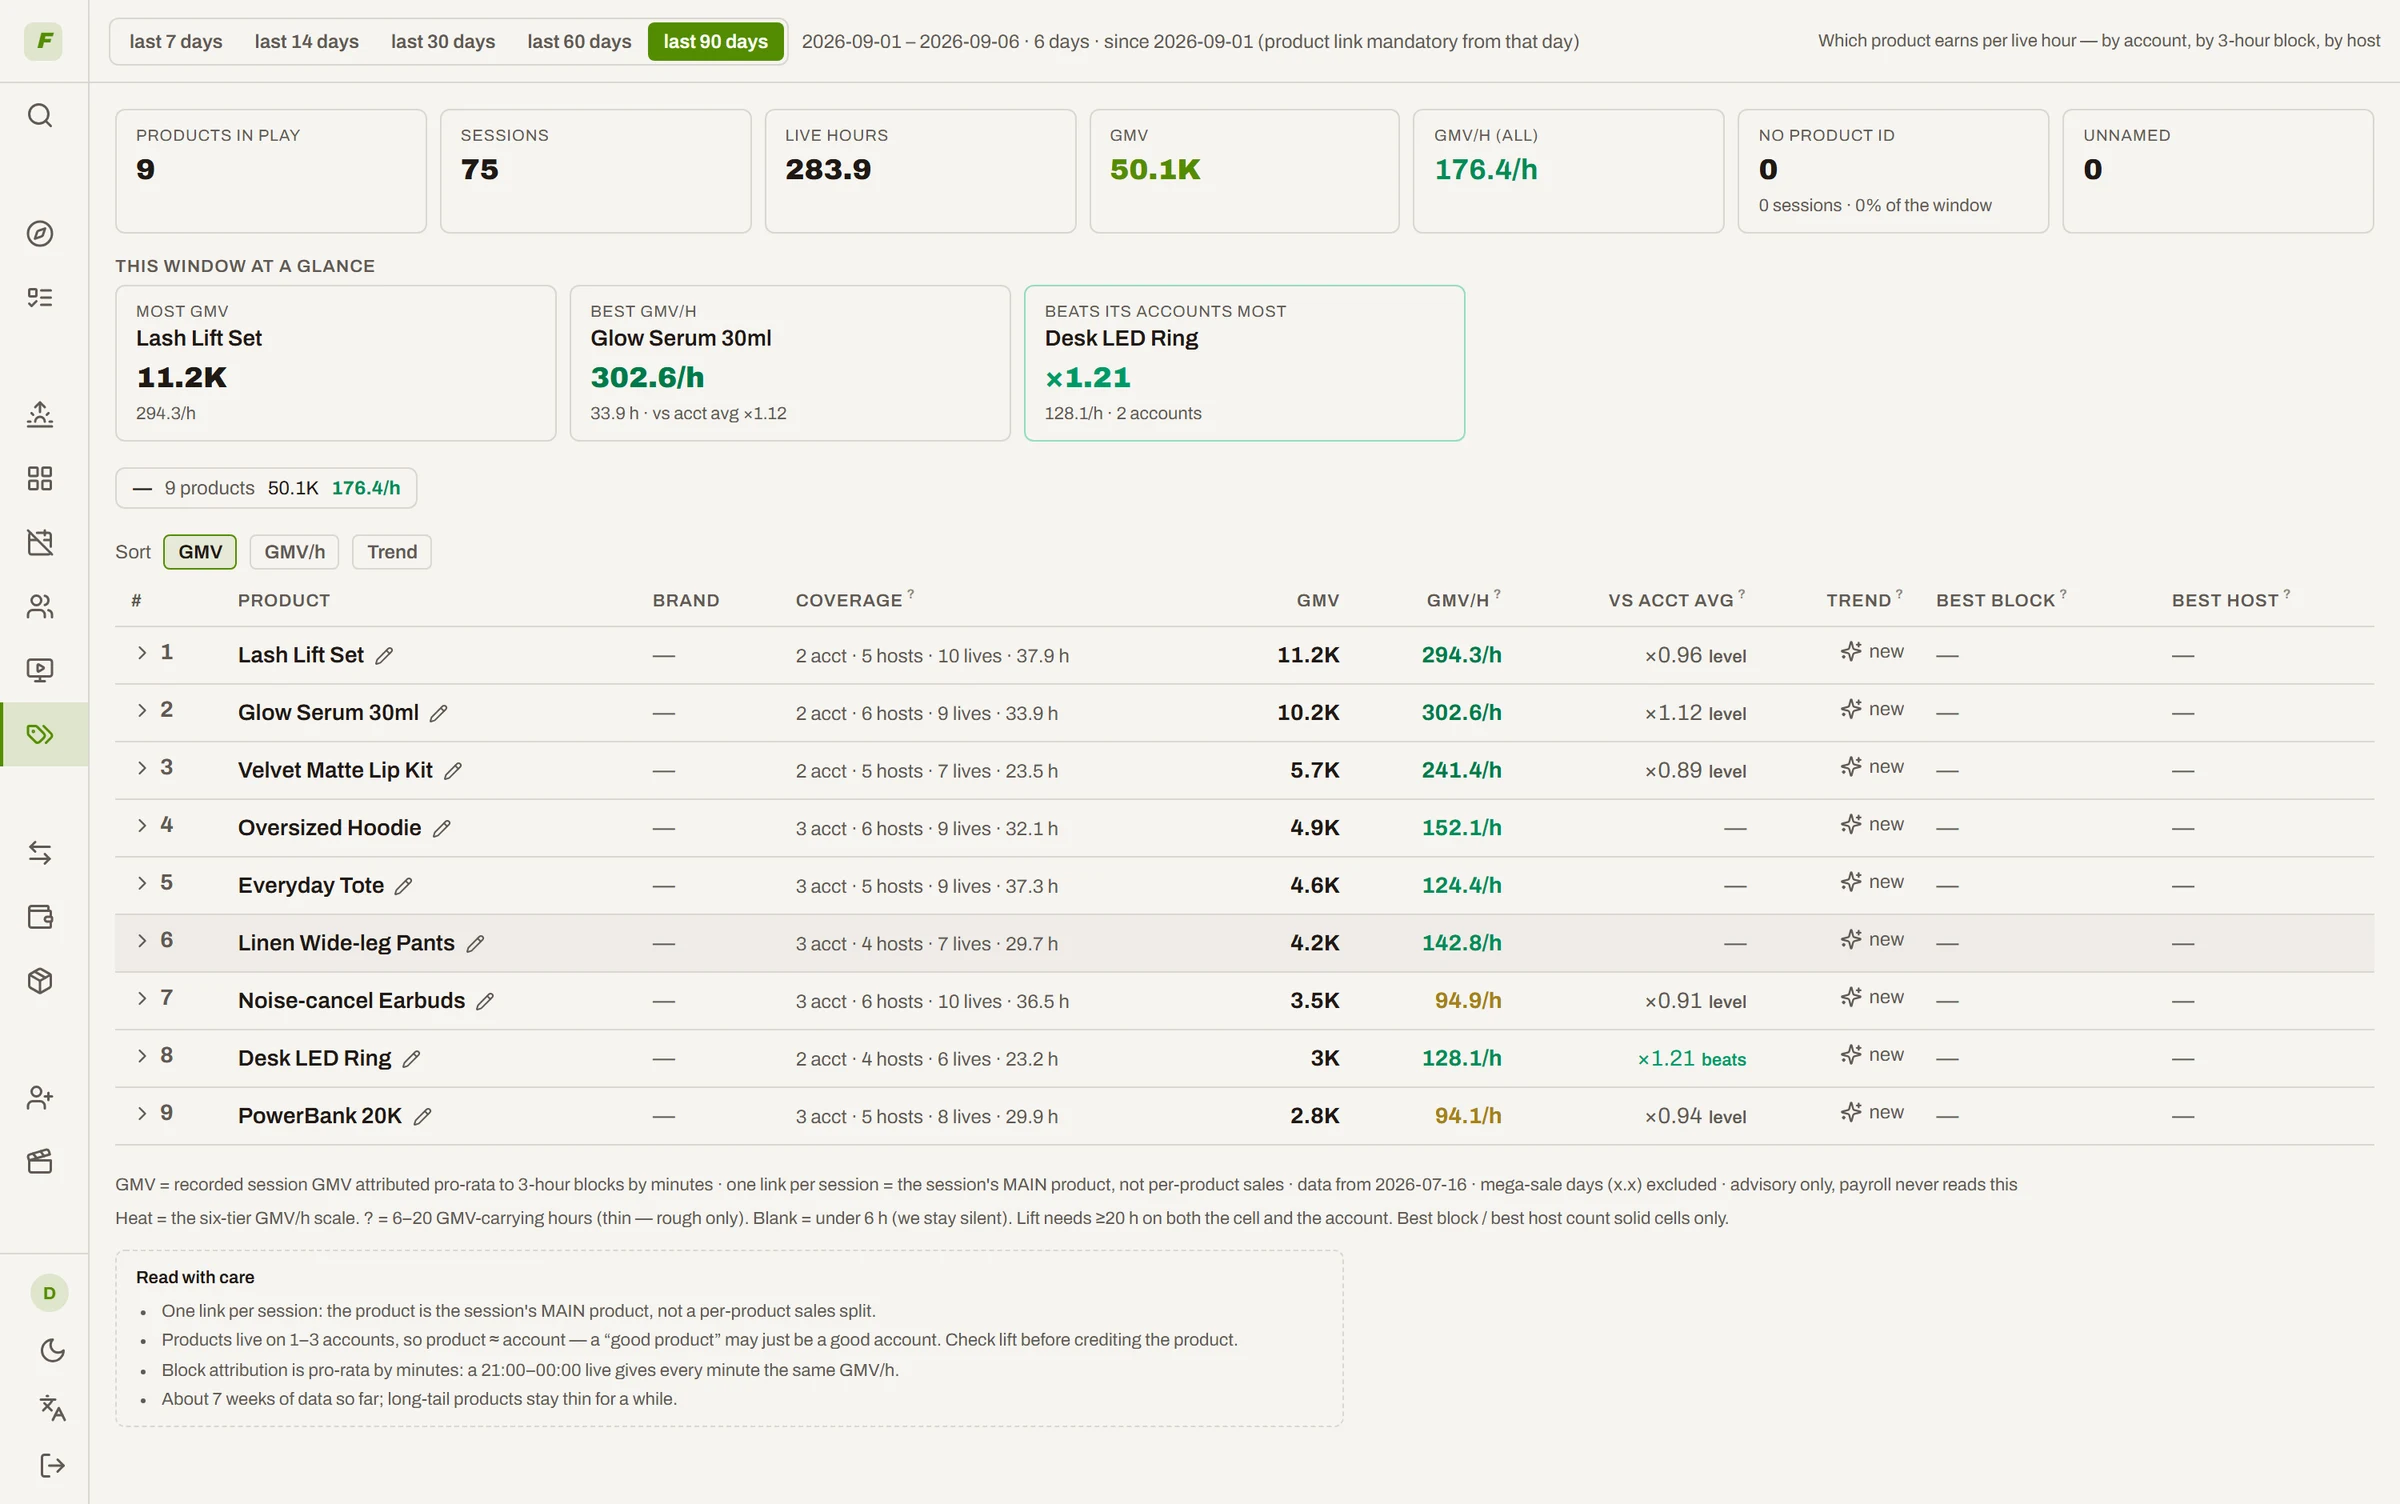The width and height of the screenshot is (2400, 1504).
Task: Edit the Everyday Tote name pencil
Action: tap(403, 886)
